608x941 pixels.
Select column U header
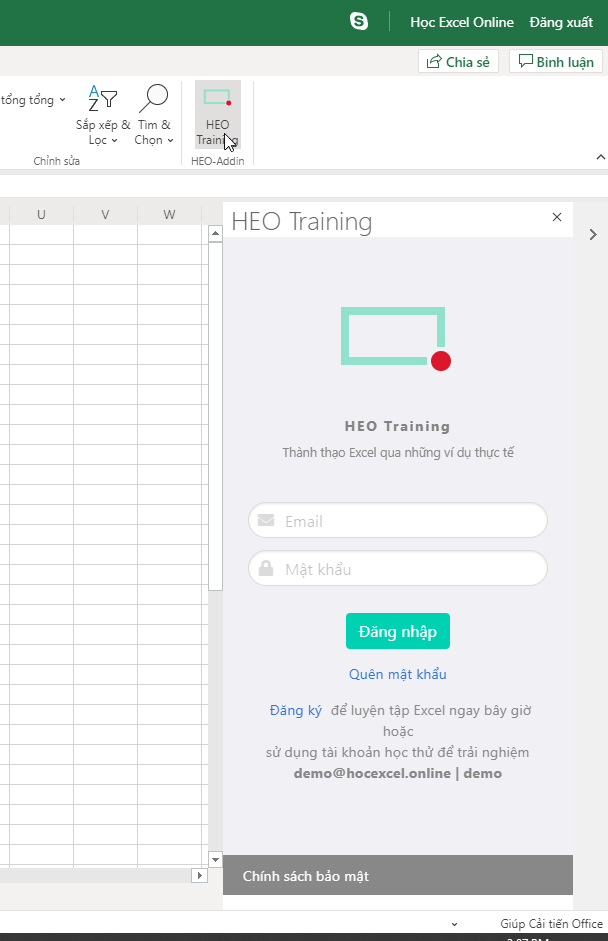[41, 214]
